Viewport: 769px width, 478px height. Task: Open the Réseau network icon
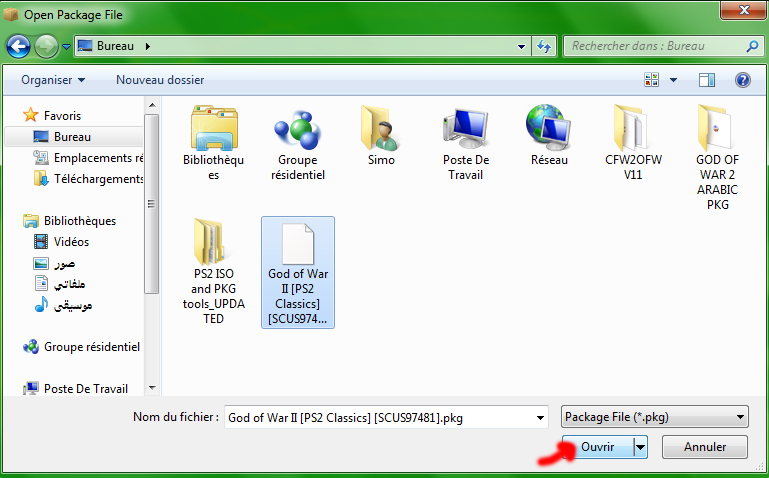click(x=549, y=127)
